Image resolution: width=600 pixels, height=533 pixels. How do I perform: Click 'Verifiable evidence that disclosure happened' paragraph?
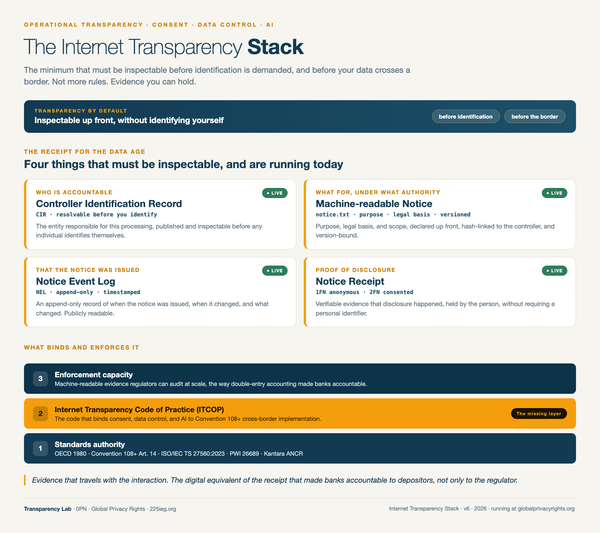(435, 308)
